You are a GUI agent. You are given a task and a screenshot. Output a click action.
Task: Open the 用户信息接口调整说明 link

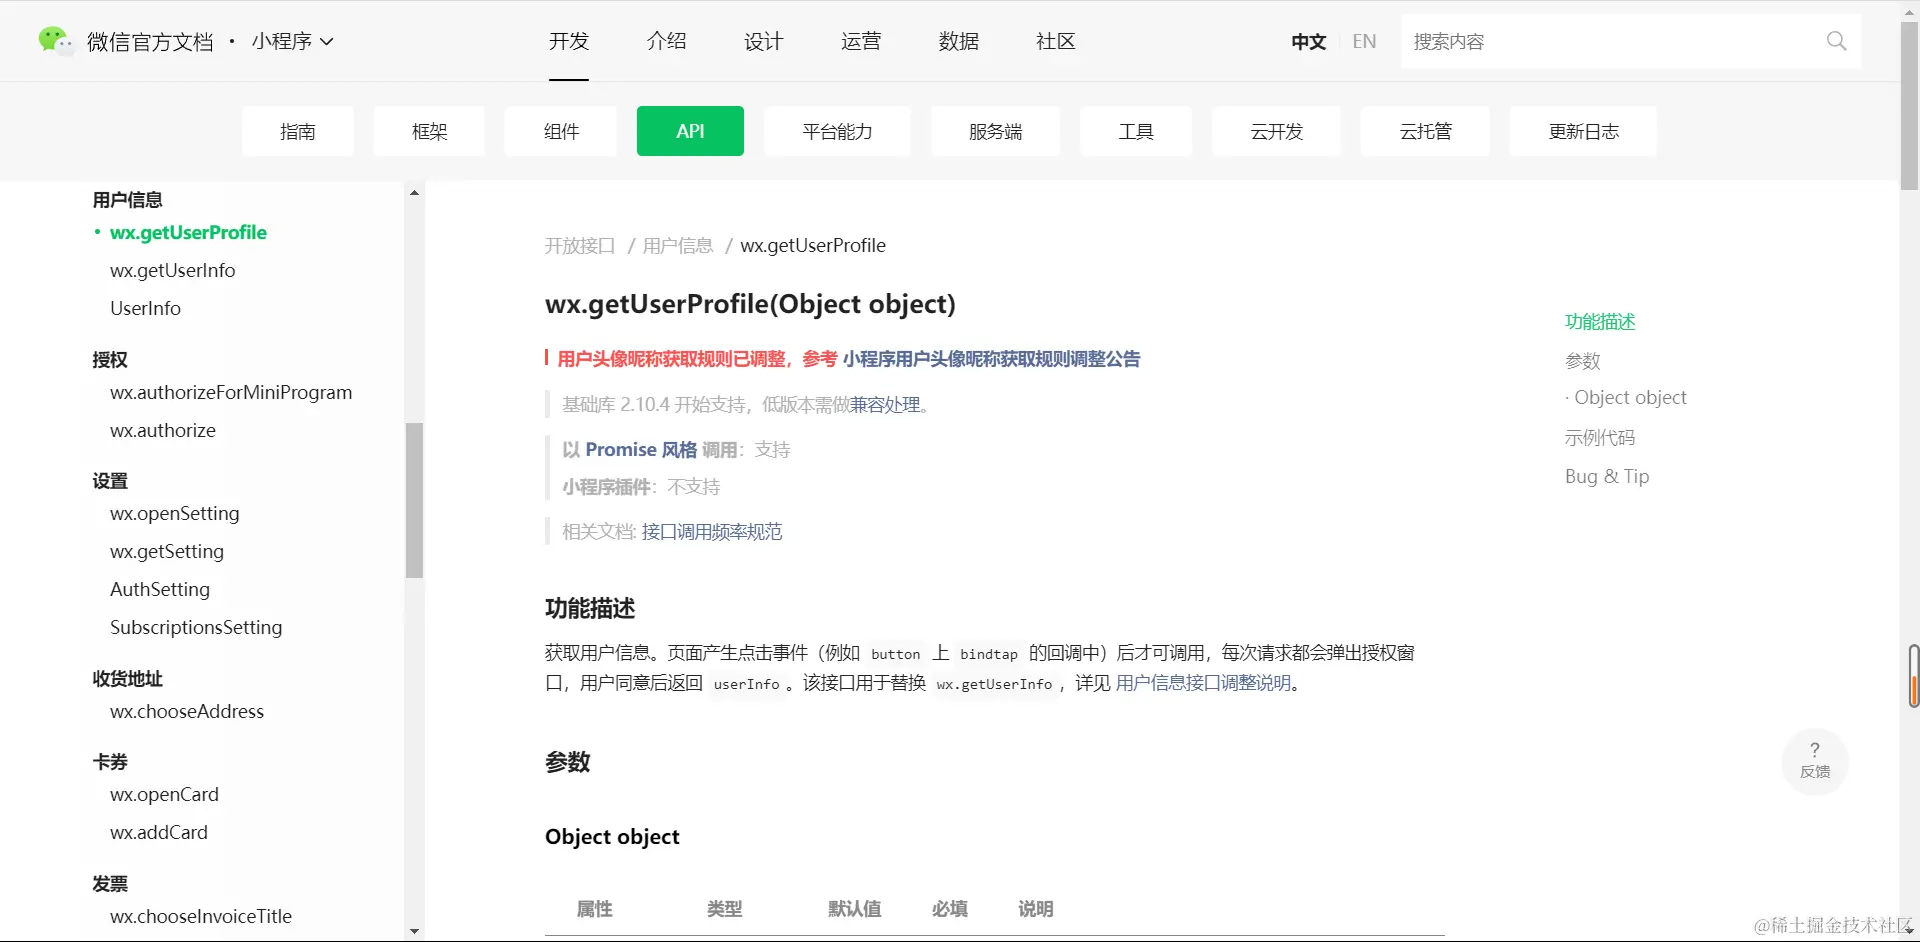(1203, 683)
